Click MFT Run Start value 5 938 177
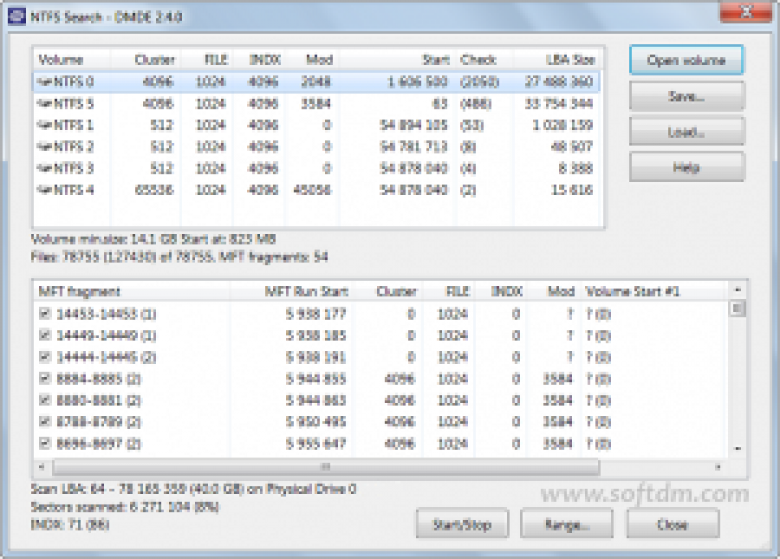The height and width of the screenshot is (559, 780). 316,314
